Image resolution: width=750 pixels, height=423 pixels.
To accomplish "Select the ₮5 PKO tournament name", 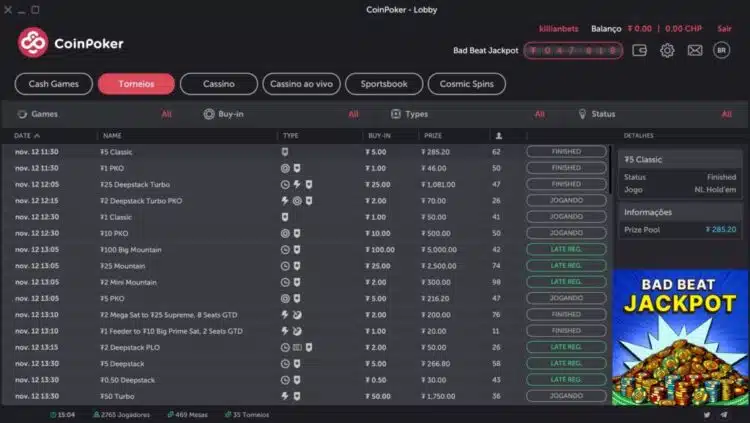I will pos(112,299).
